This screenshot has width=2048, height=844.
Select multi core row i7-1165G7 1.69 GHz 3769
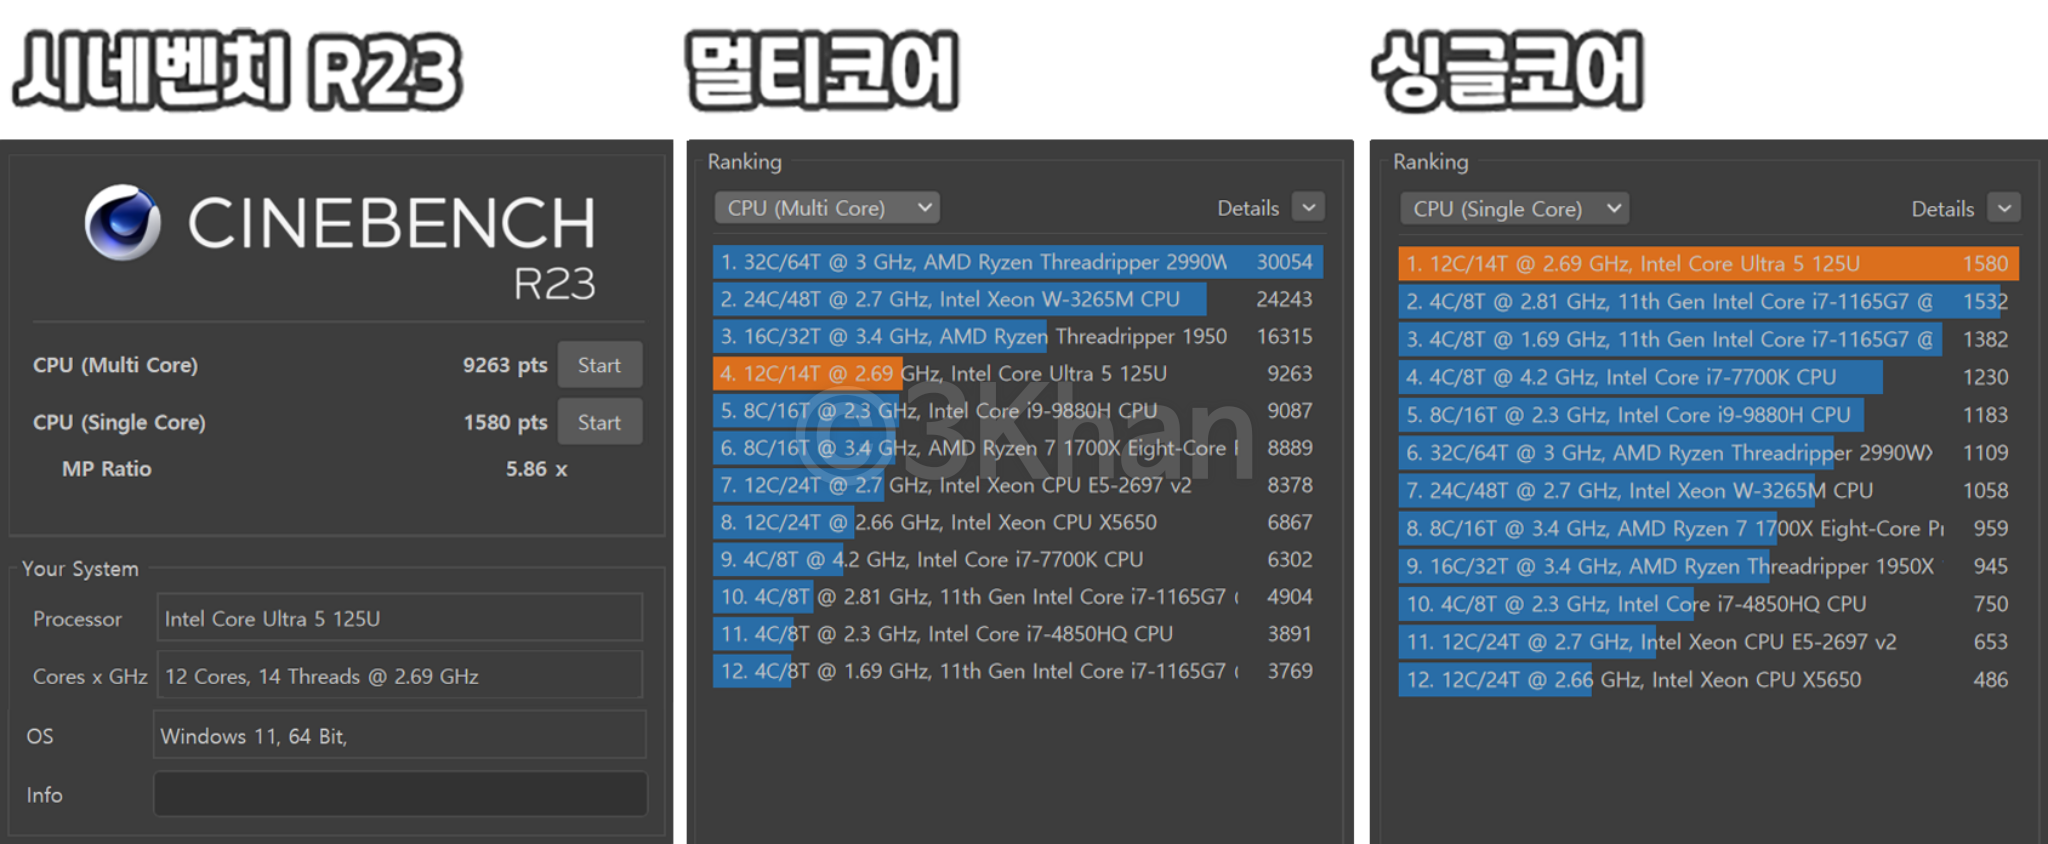pos(1018,671)
